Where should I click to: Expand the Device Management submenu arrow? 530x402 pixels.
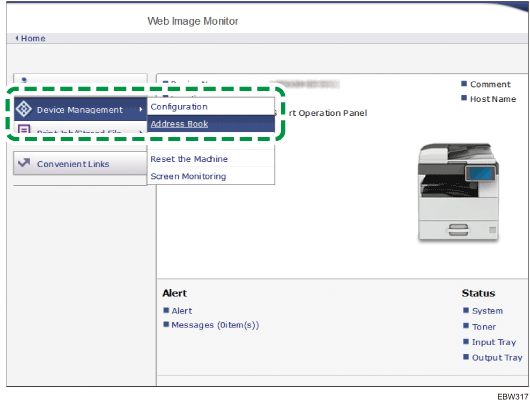coord(141,109)
